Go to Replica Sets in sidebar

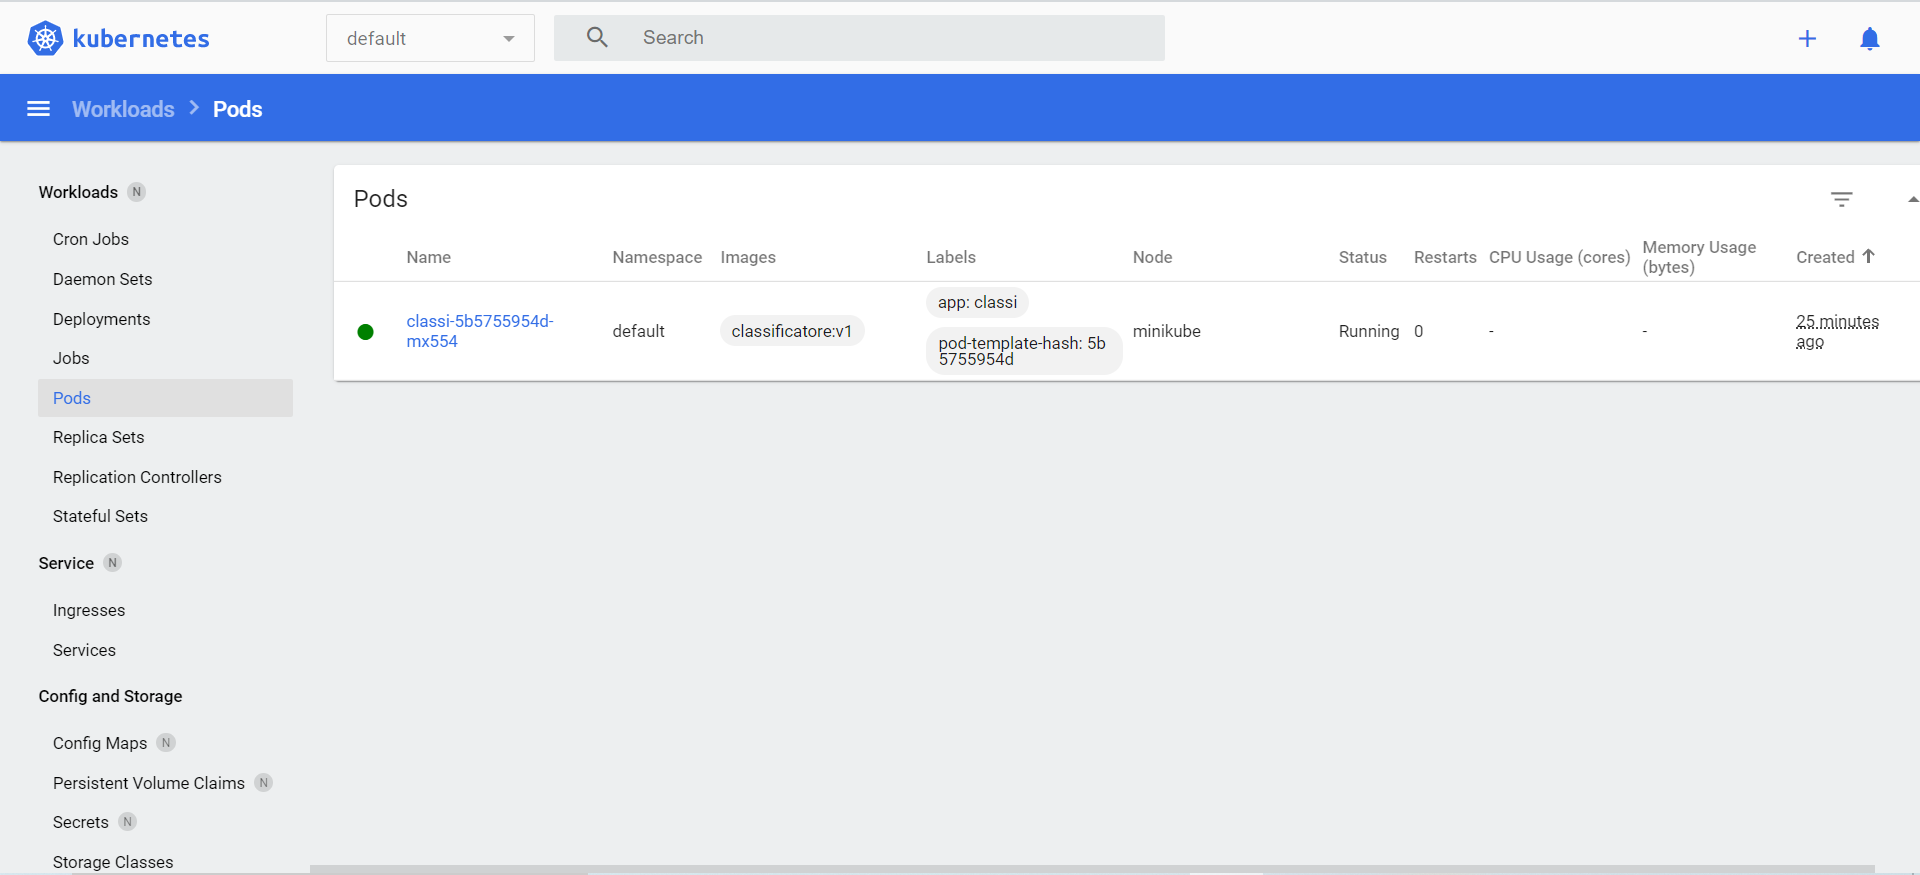[98, 437]
